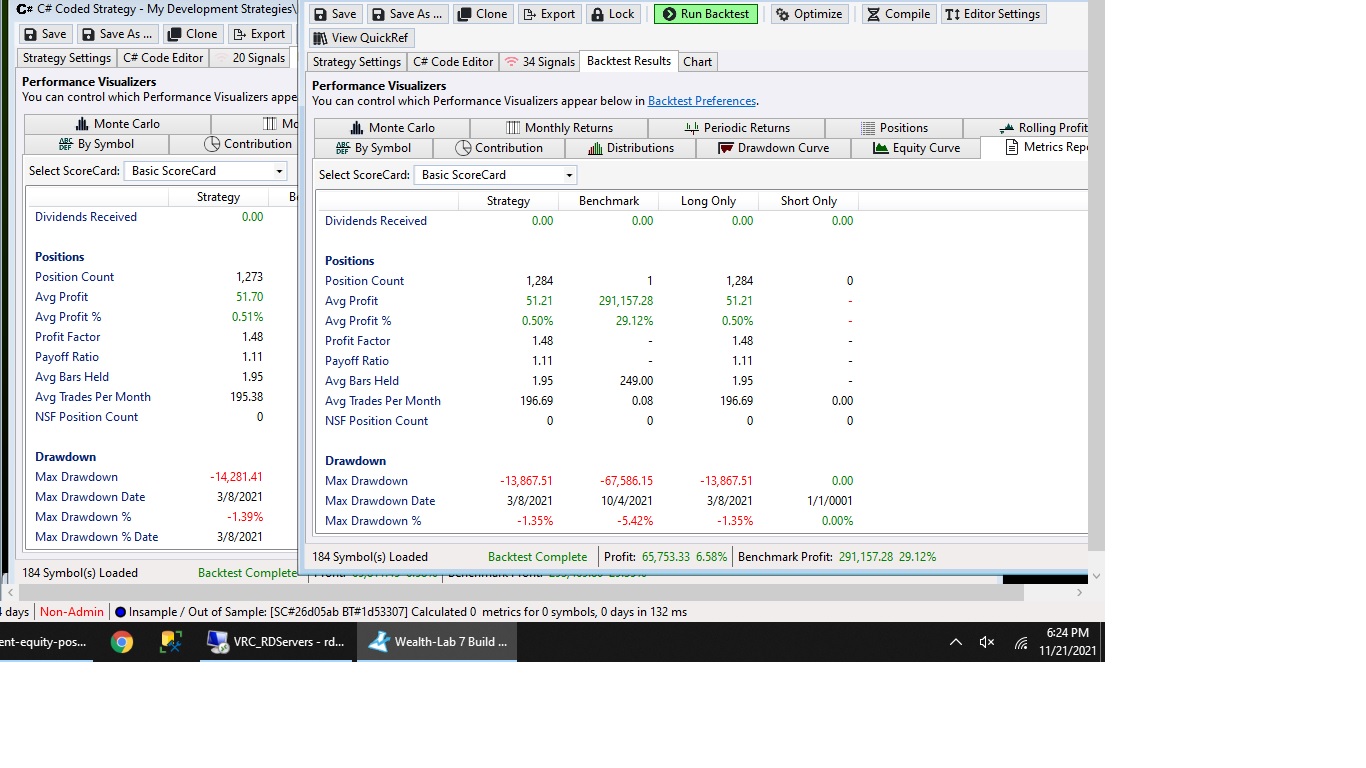Clone the strategy in right window

482,14
